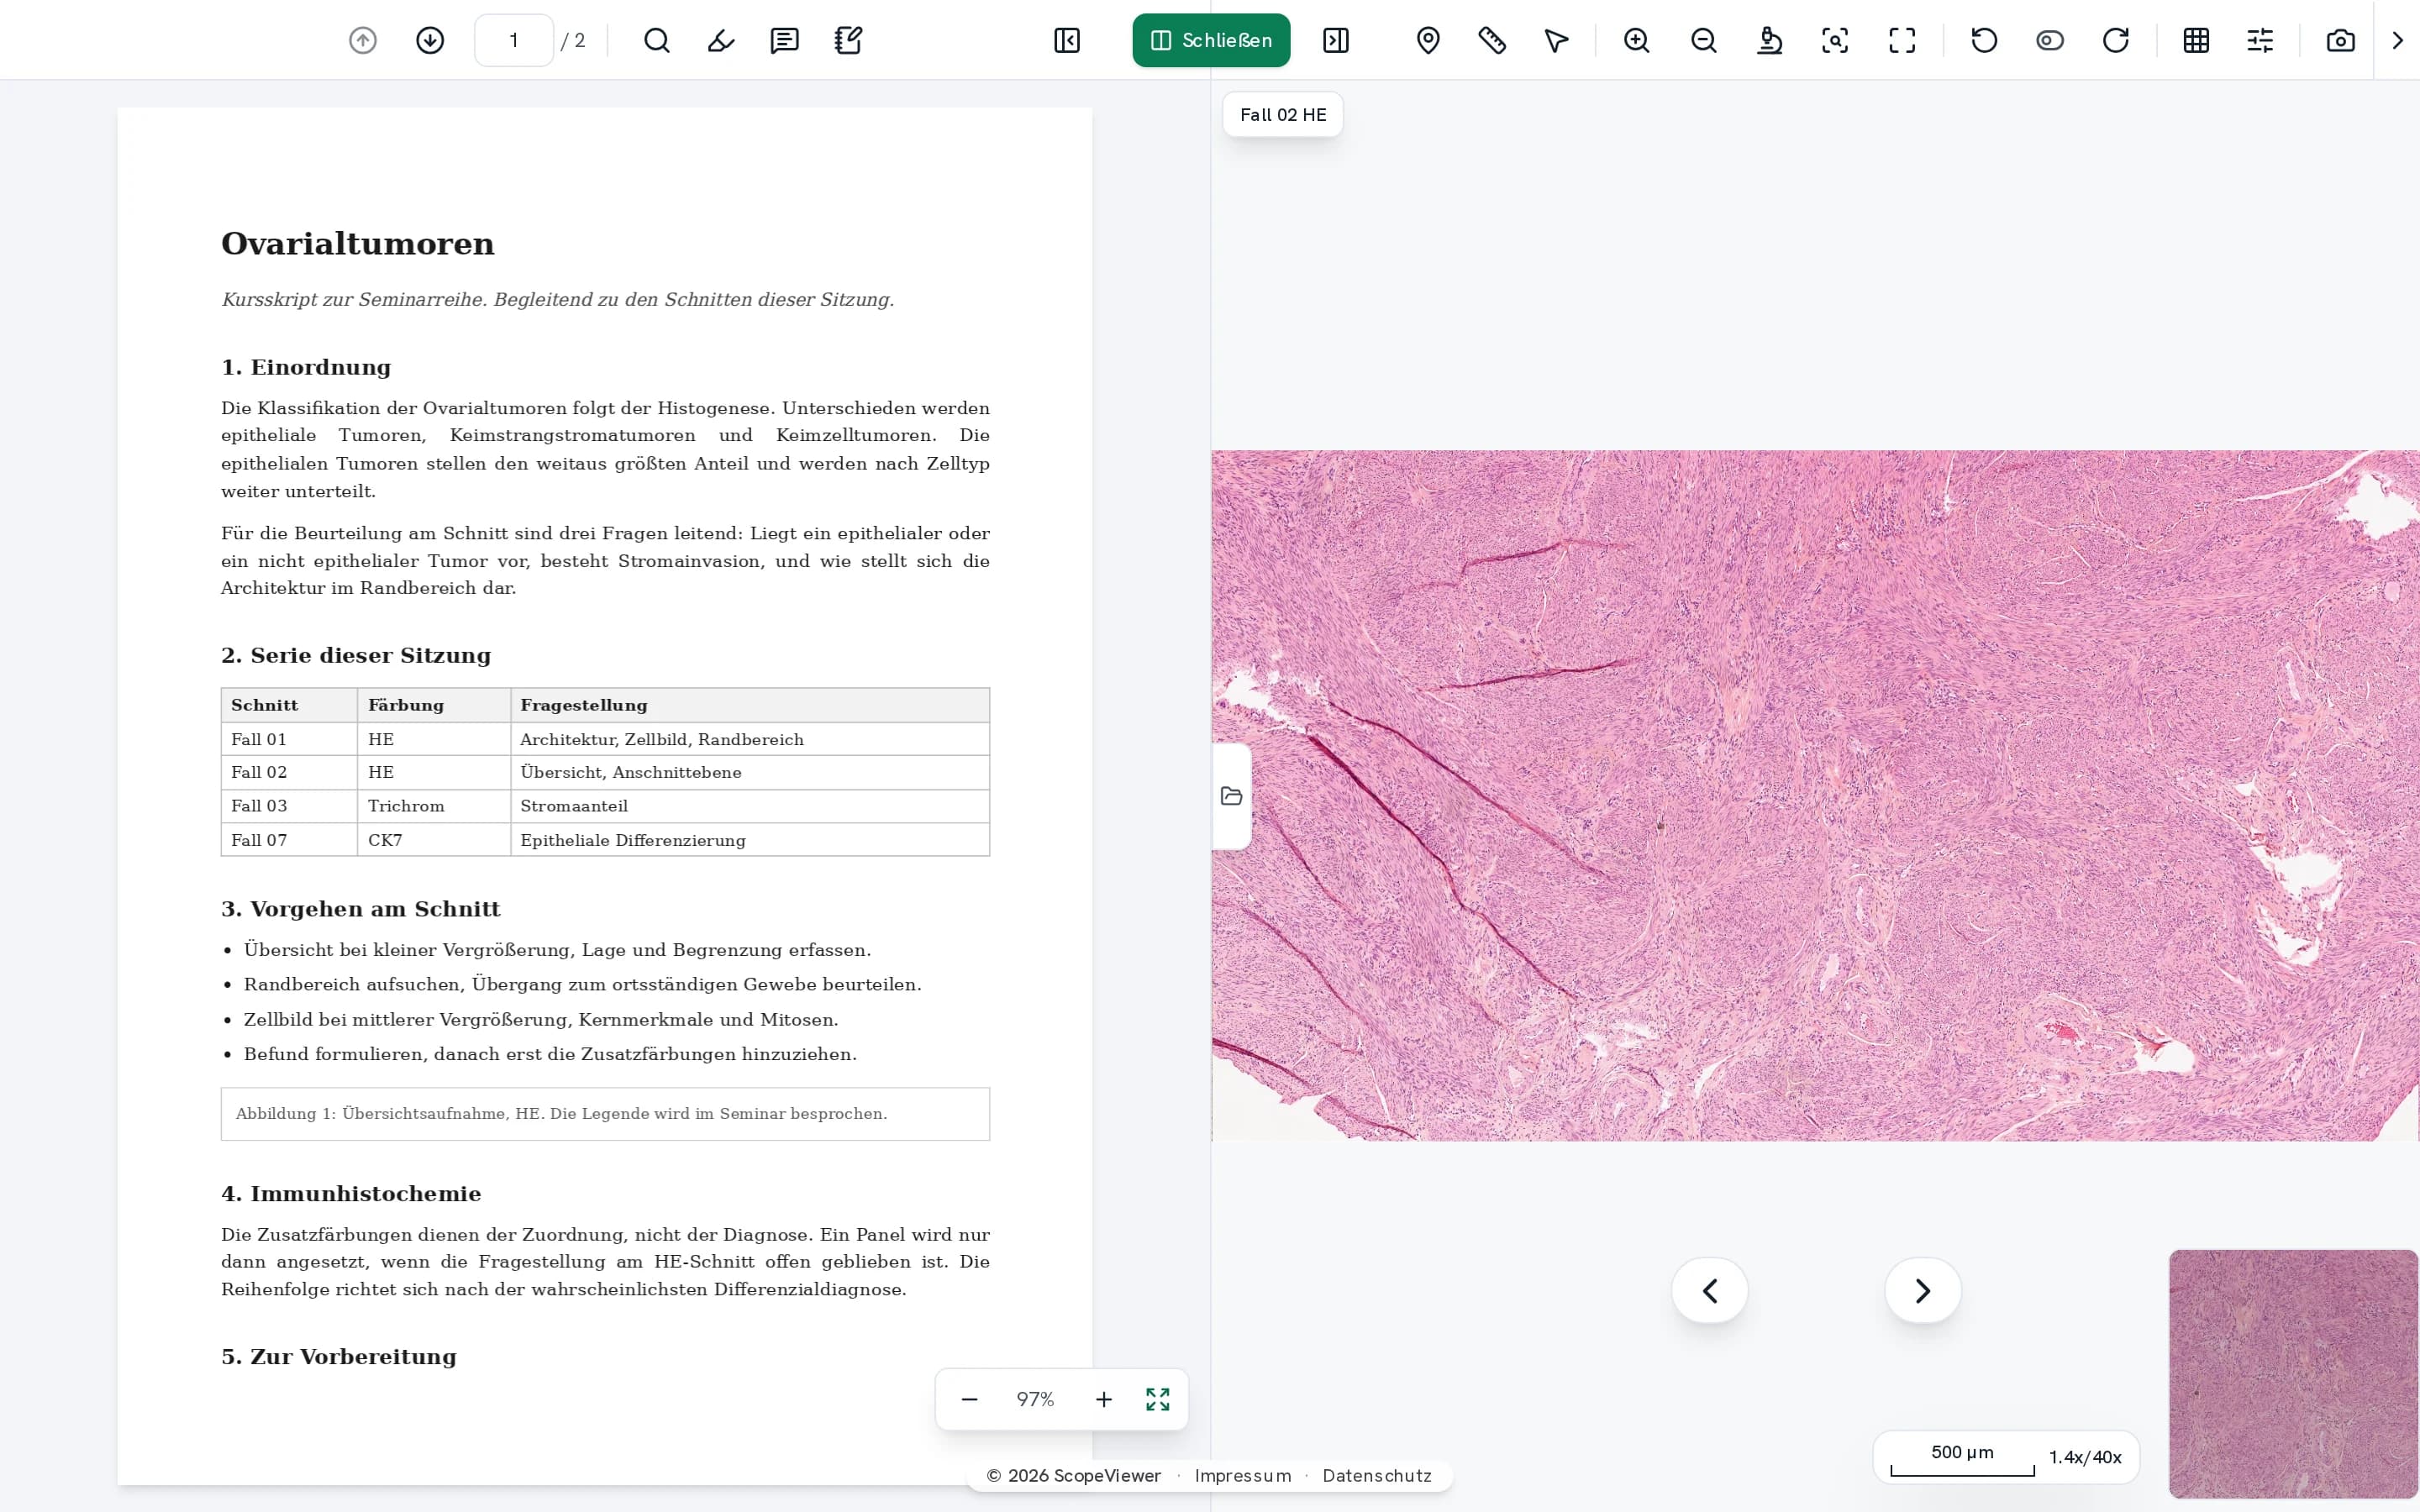Click the Schließen button
The width and height of the screenshot is (2420, 1512).
point(1211,40)
